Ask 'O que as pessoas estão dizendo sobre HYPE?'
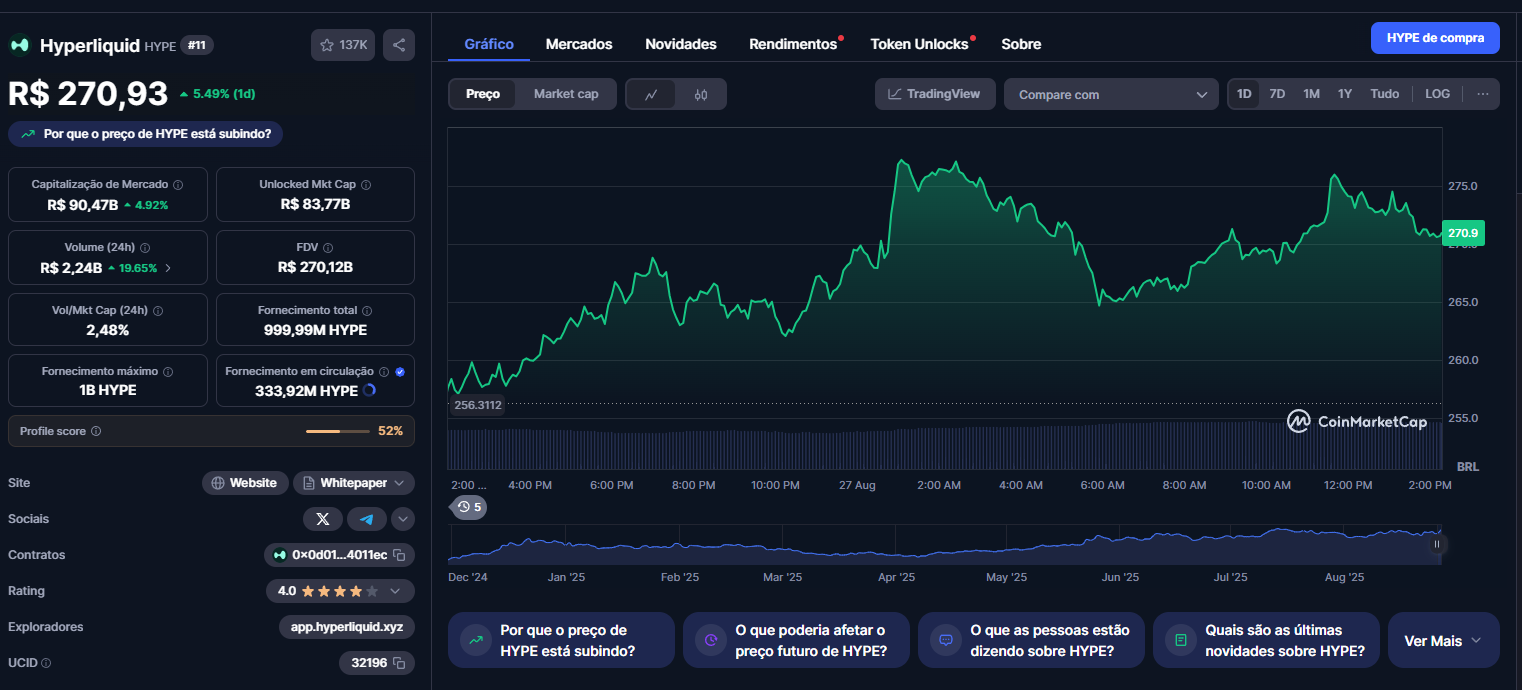Screen dimensions: 1522x690 coord(1031,640)
